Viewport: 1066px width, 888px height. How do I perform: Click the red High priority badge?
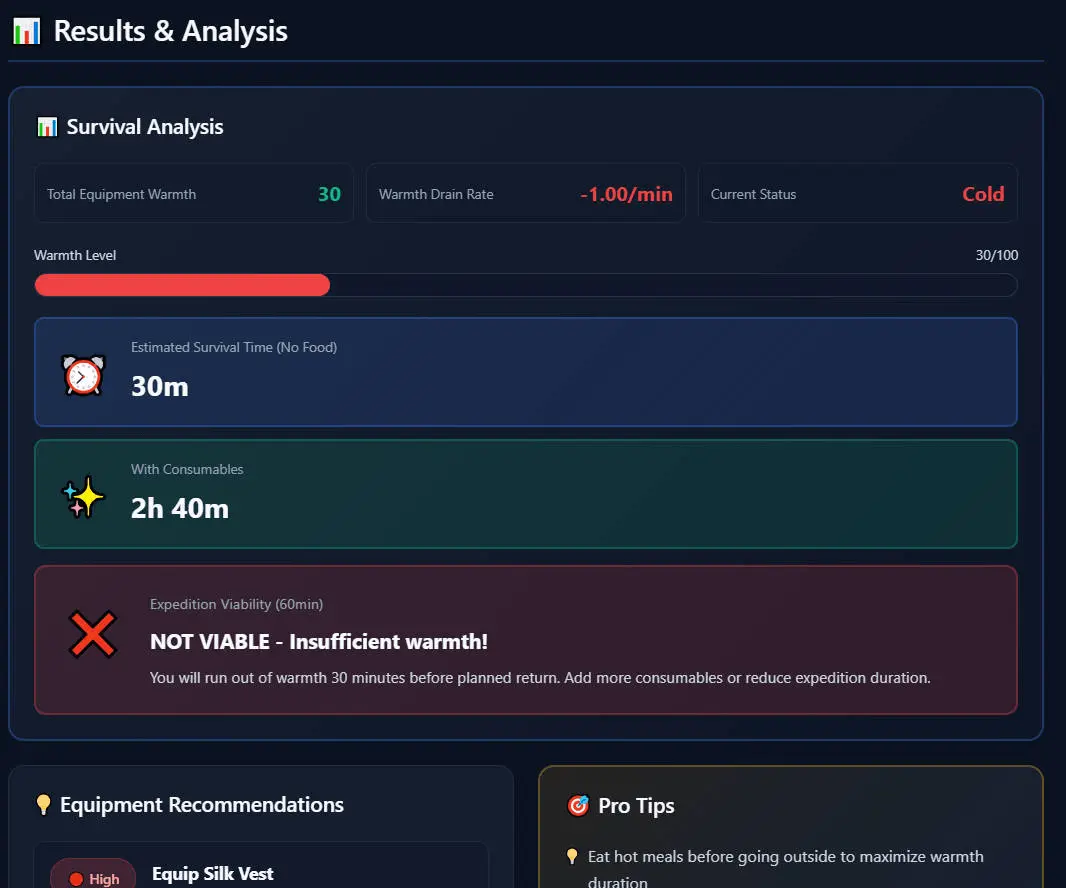click(93, 878)
